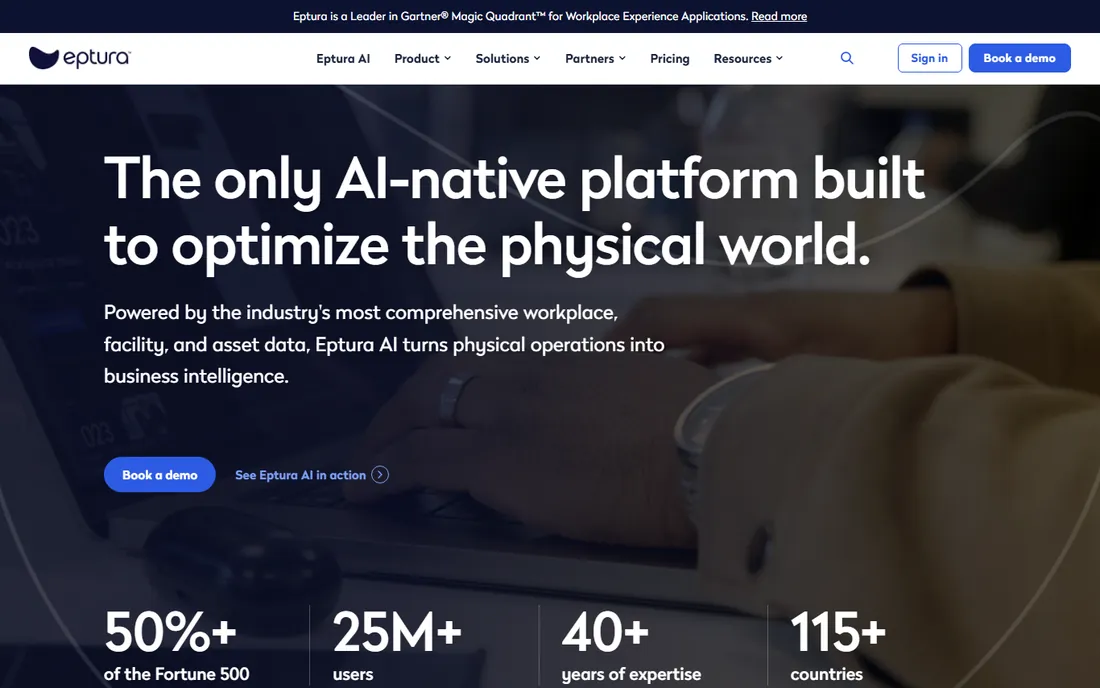Select the Sign in button

click(930, 58)
